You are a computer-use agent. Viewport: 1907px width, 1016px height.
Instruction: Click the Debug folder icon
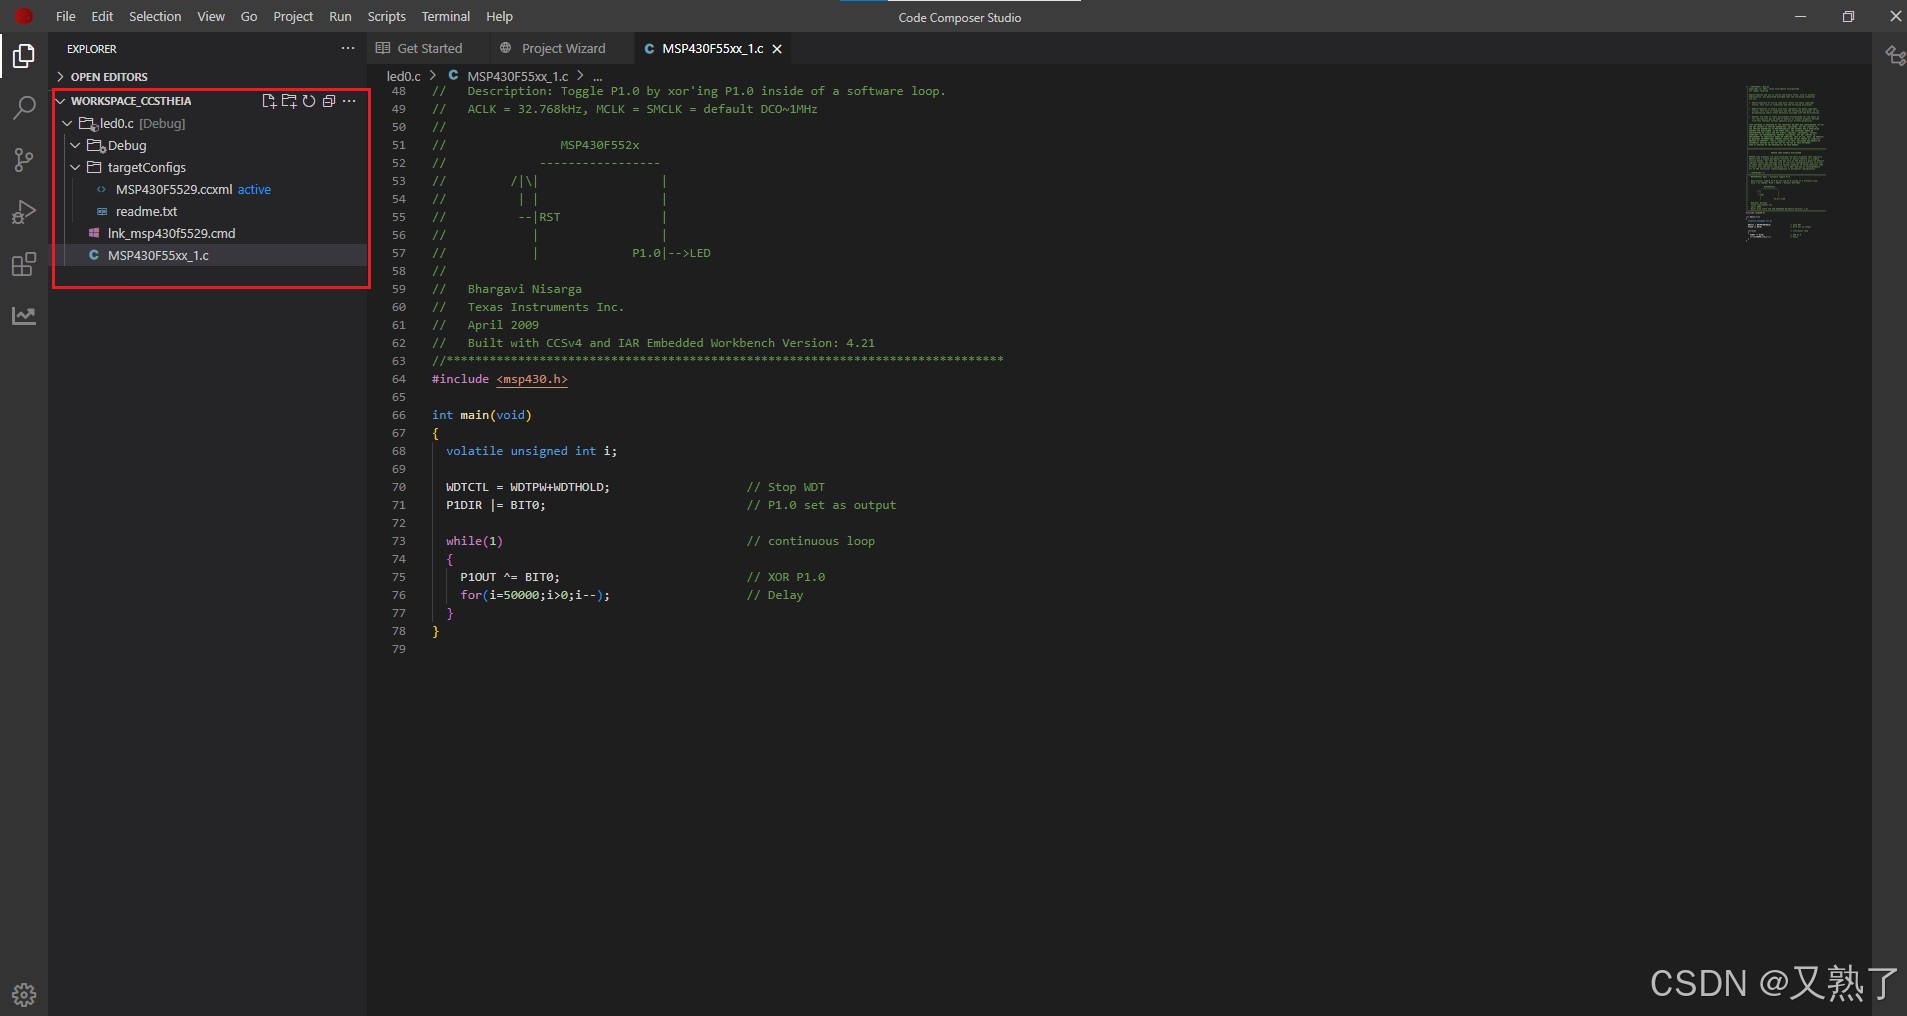click(96, 145)
